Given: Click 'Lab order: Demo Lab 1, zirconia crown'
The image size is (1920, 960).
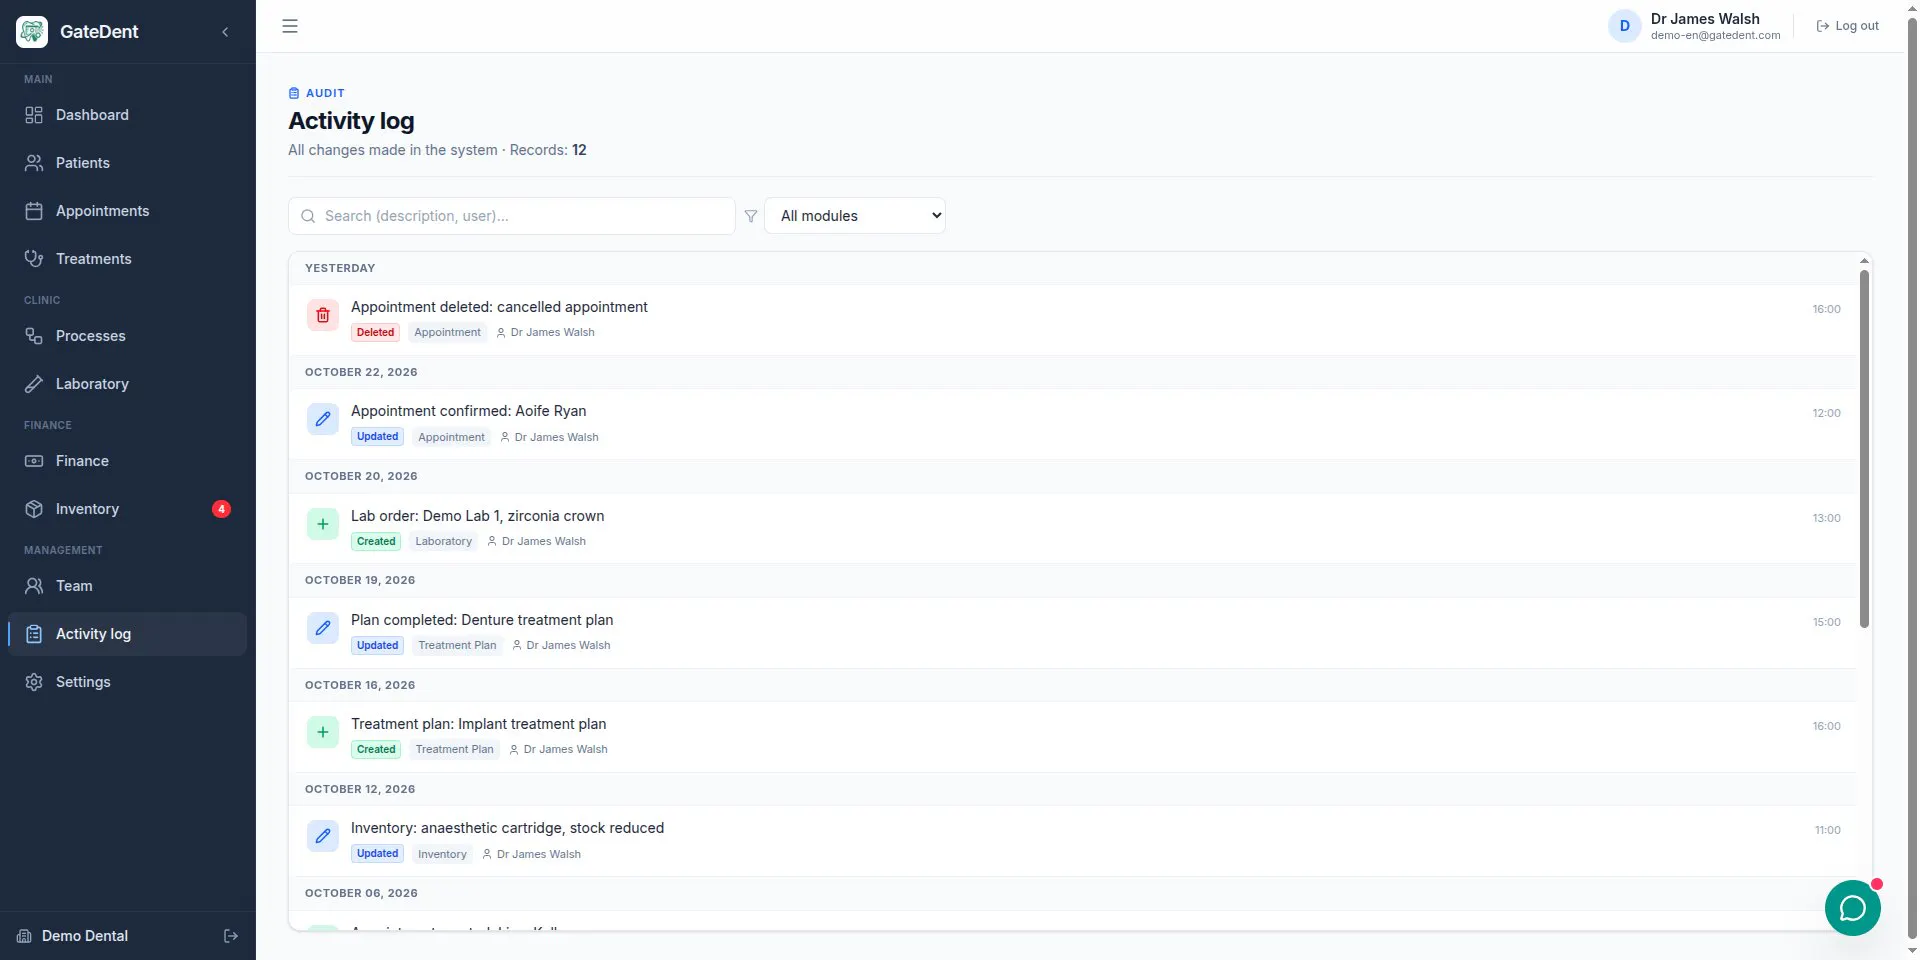Looking at the screenshot, I should click(477, 516).
